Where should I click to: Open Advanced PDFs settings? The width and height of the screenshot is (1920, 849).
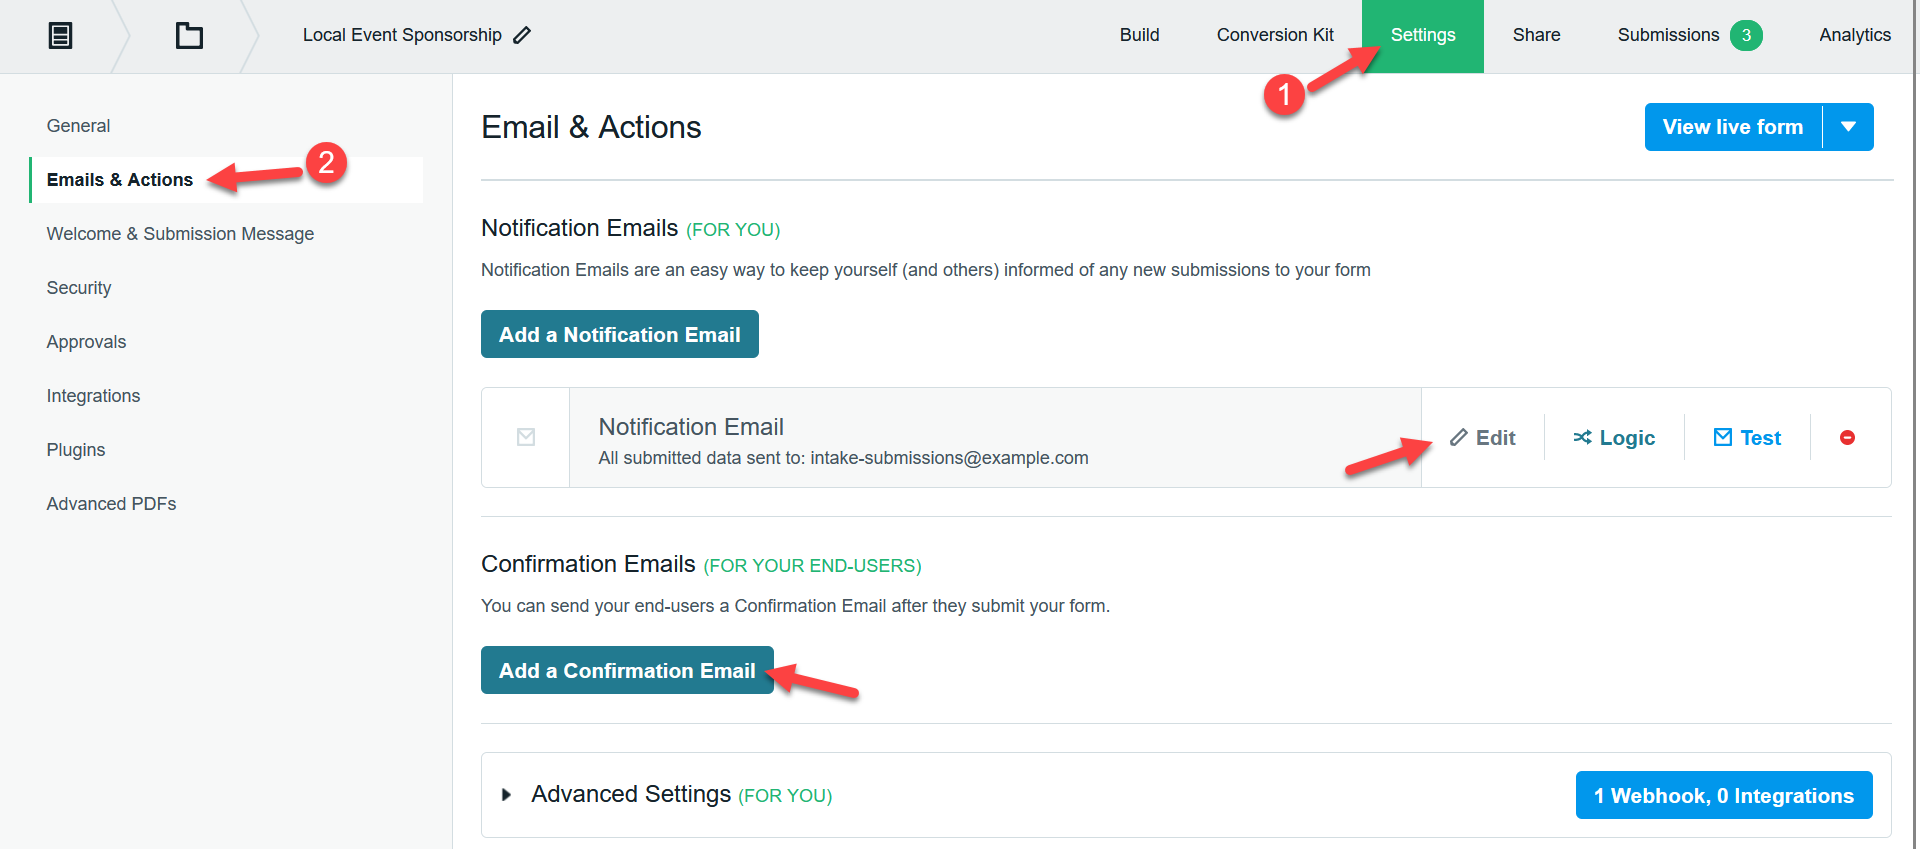(x=111, y=504)
